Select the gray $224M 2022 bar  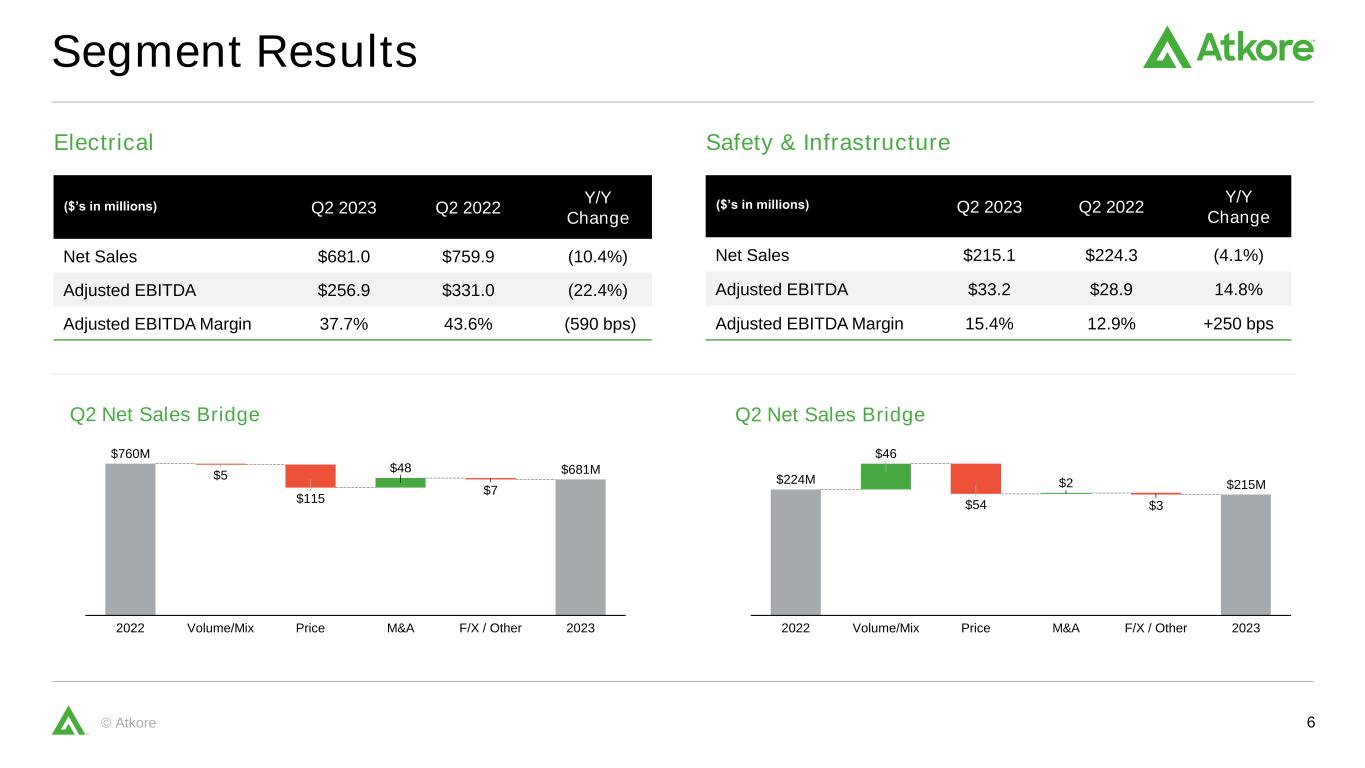(795, 551)
